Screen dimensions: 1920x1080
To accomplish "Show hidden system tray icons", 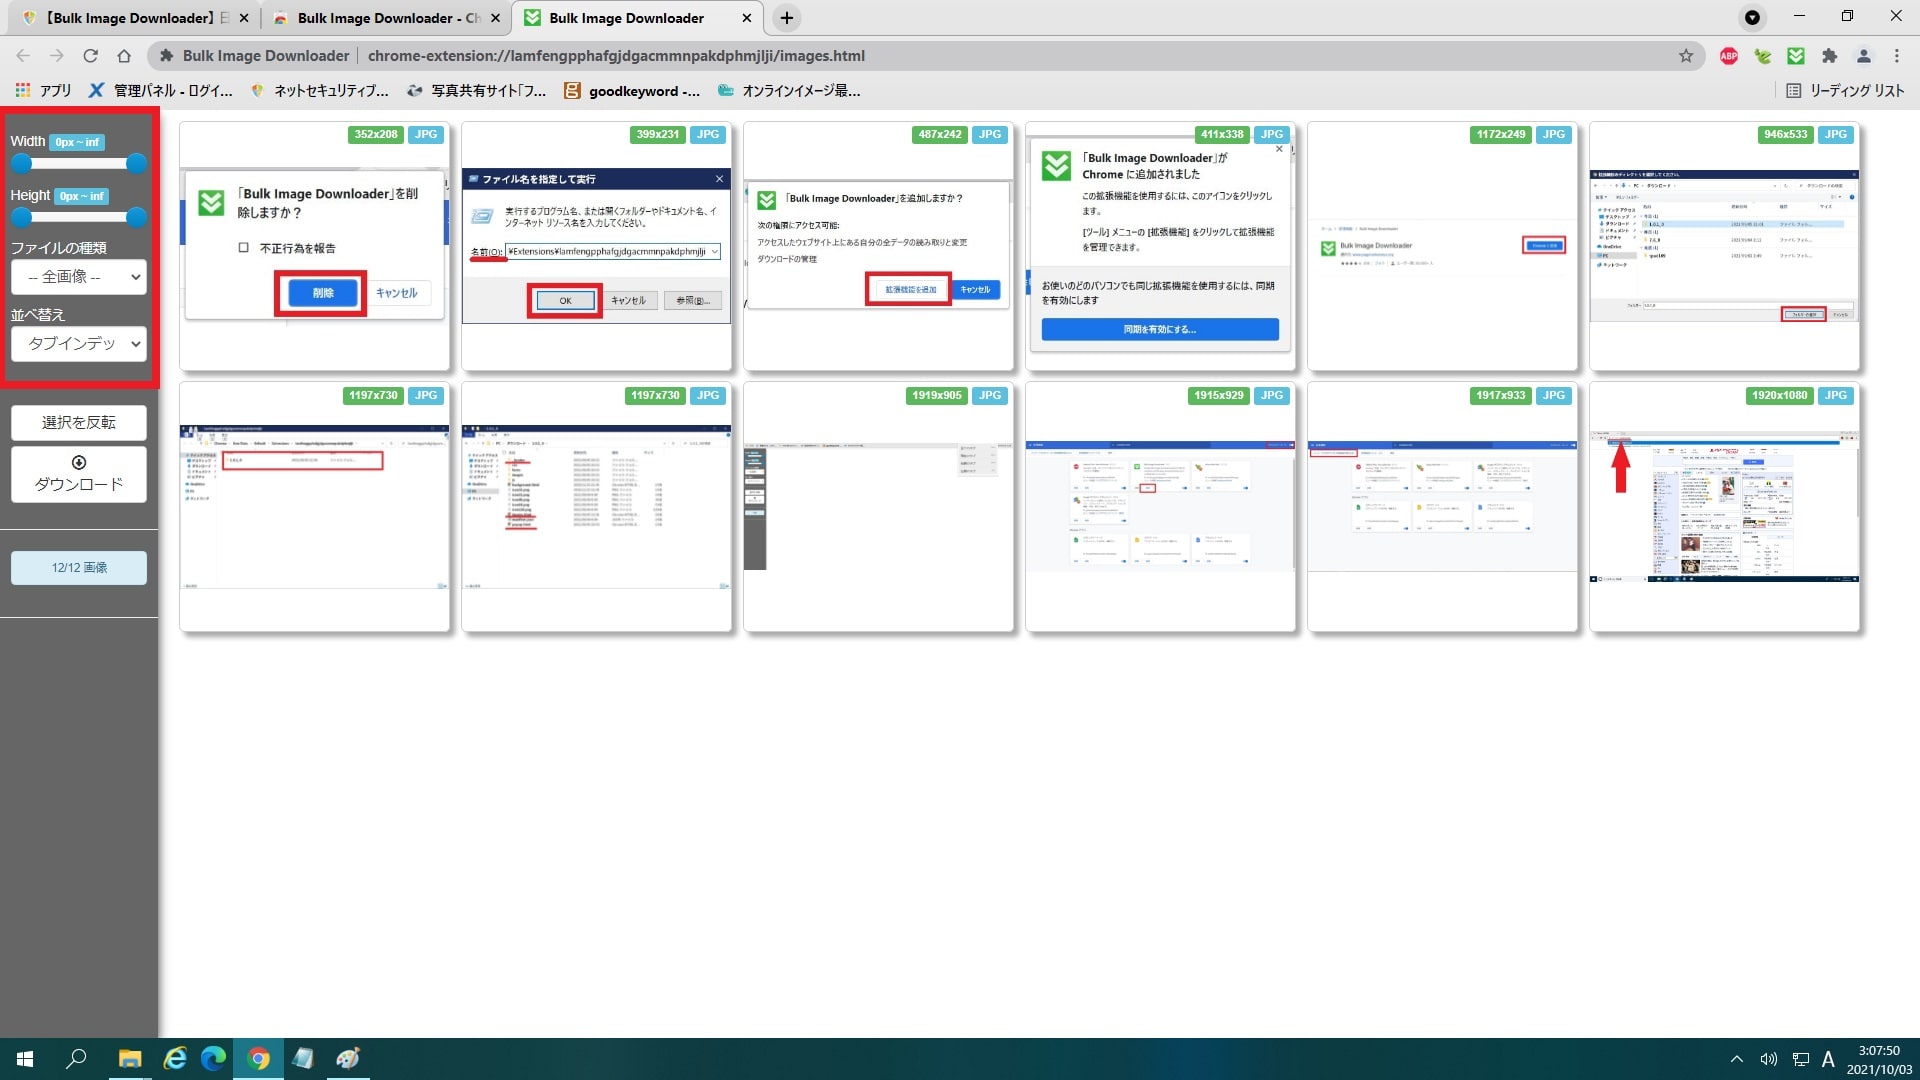I will [x=1736, y=1059].
